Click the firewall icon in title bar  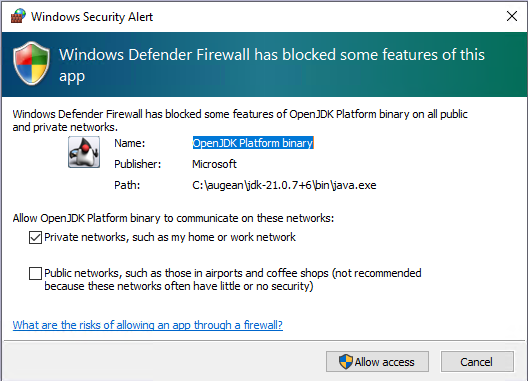point(18,16)
